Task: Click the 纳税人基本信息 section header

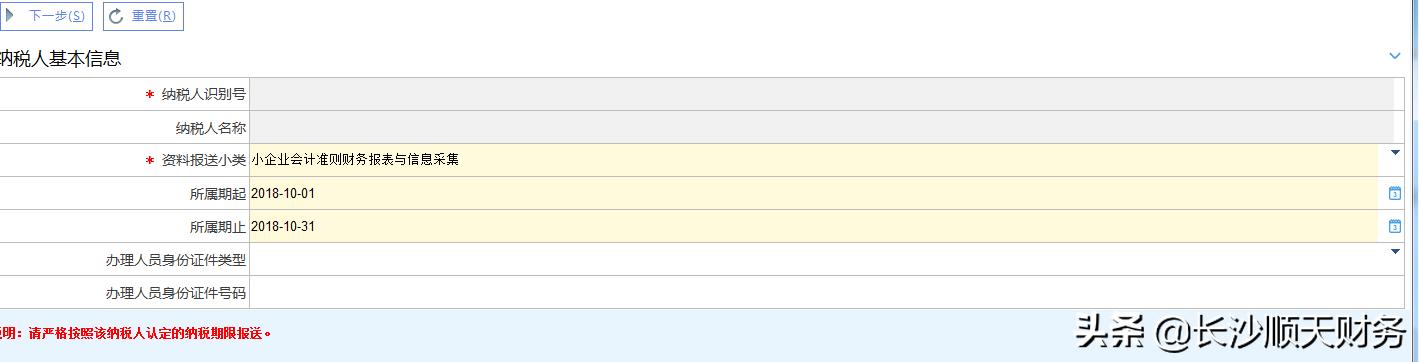Action: click(61, 59)
